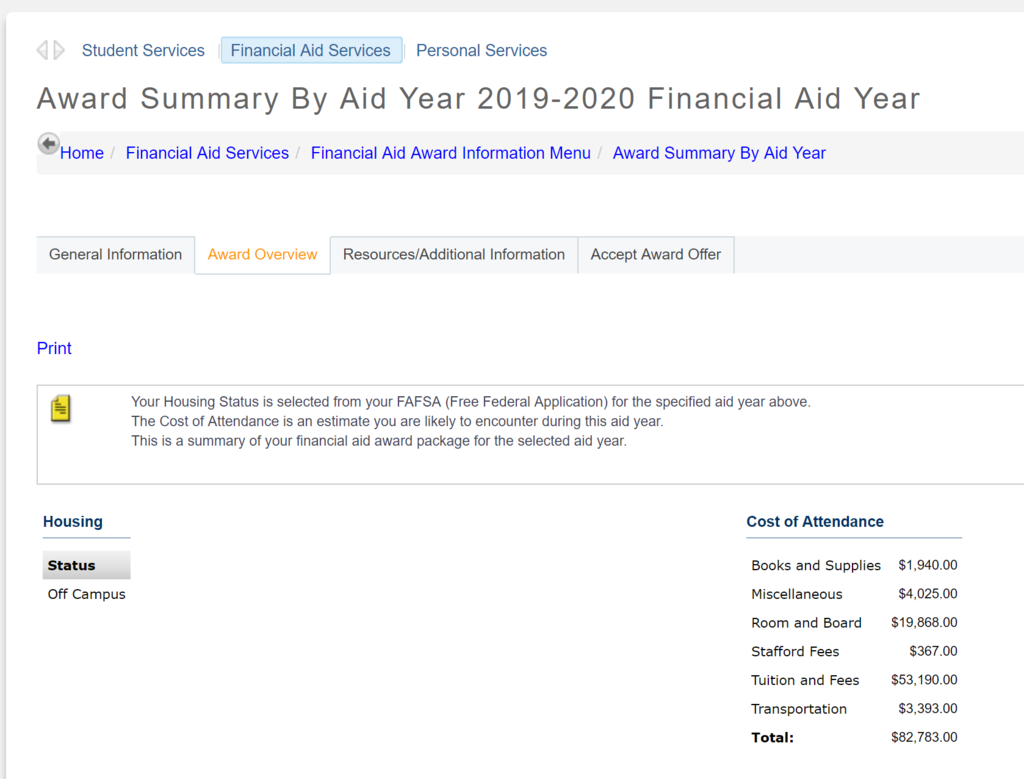Image resolution: width=1024 pixels, height=779 pixels.
Task: Open Financial Aid Award Information Menu link
Action: coord(450,153)
